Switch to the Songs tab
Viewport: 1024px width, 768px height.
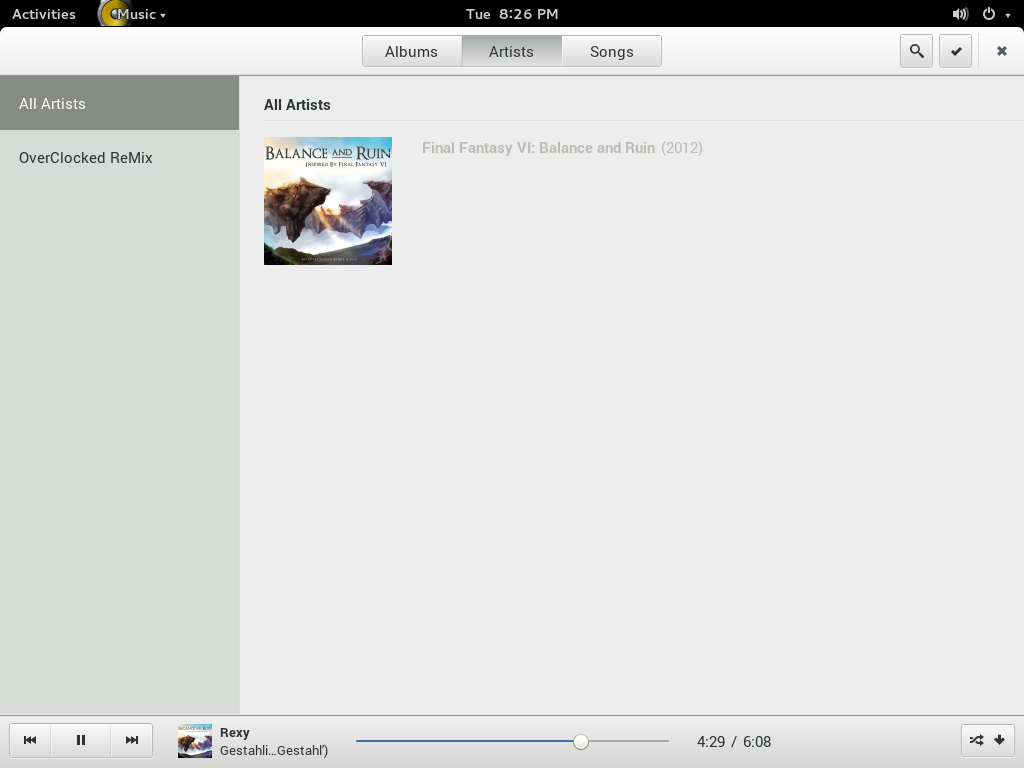coord(612,52)
